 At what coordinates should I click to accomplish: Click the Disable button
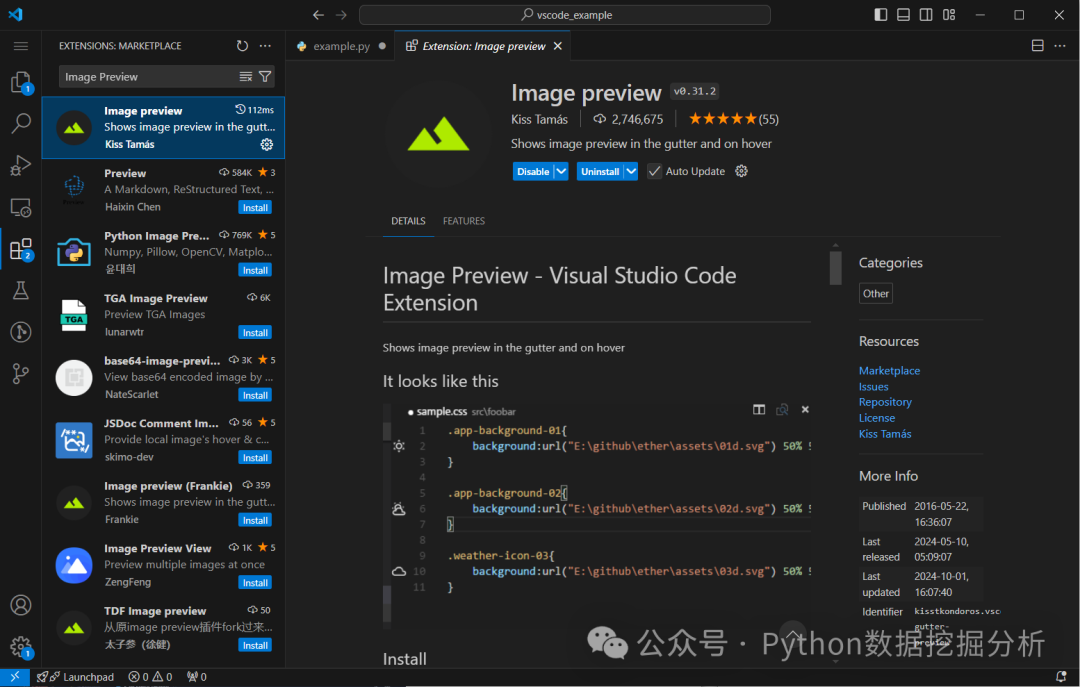[x=534, y=172]
